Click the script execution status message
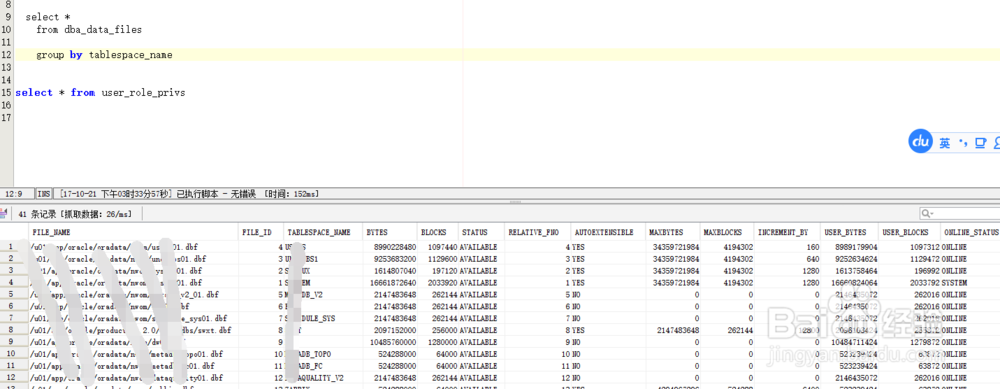Screen dimensions: 1000x389 189,193
